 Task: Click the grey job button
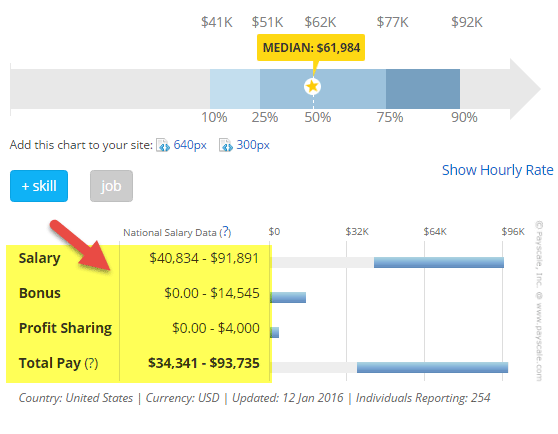[x=111, y=186]
